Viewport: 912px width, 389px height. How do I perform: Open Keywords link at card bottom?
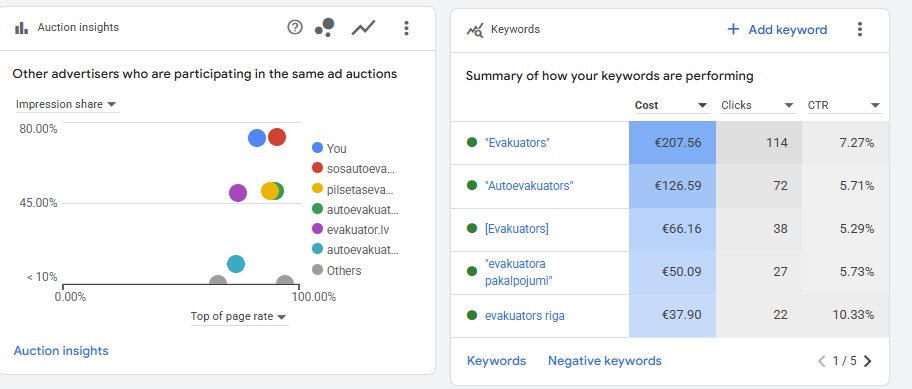point(496,361)
